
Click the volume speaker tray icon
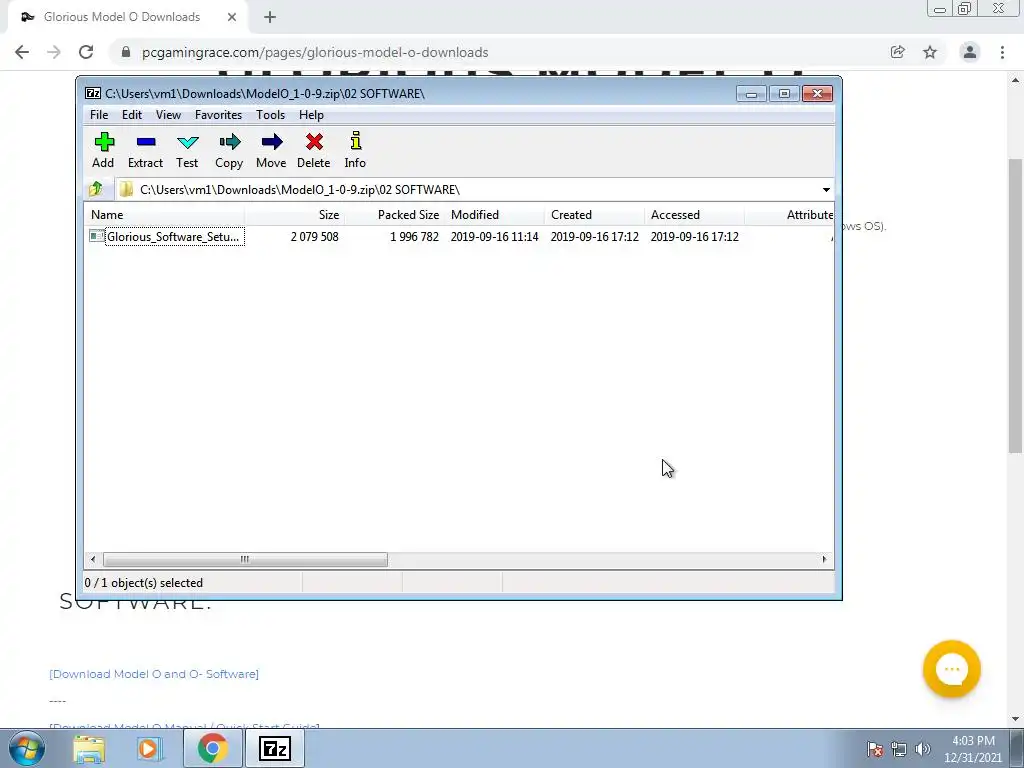pyautogui.click(x=923, y=749)
